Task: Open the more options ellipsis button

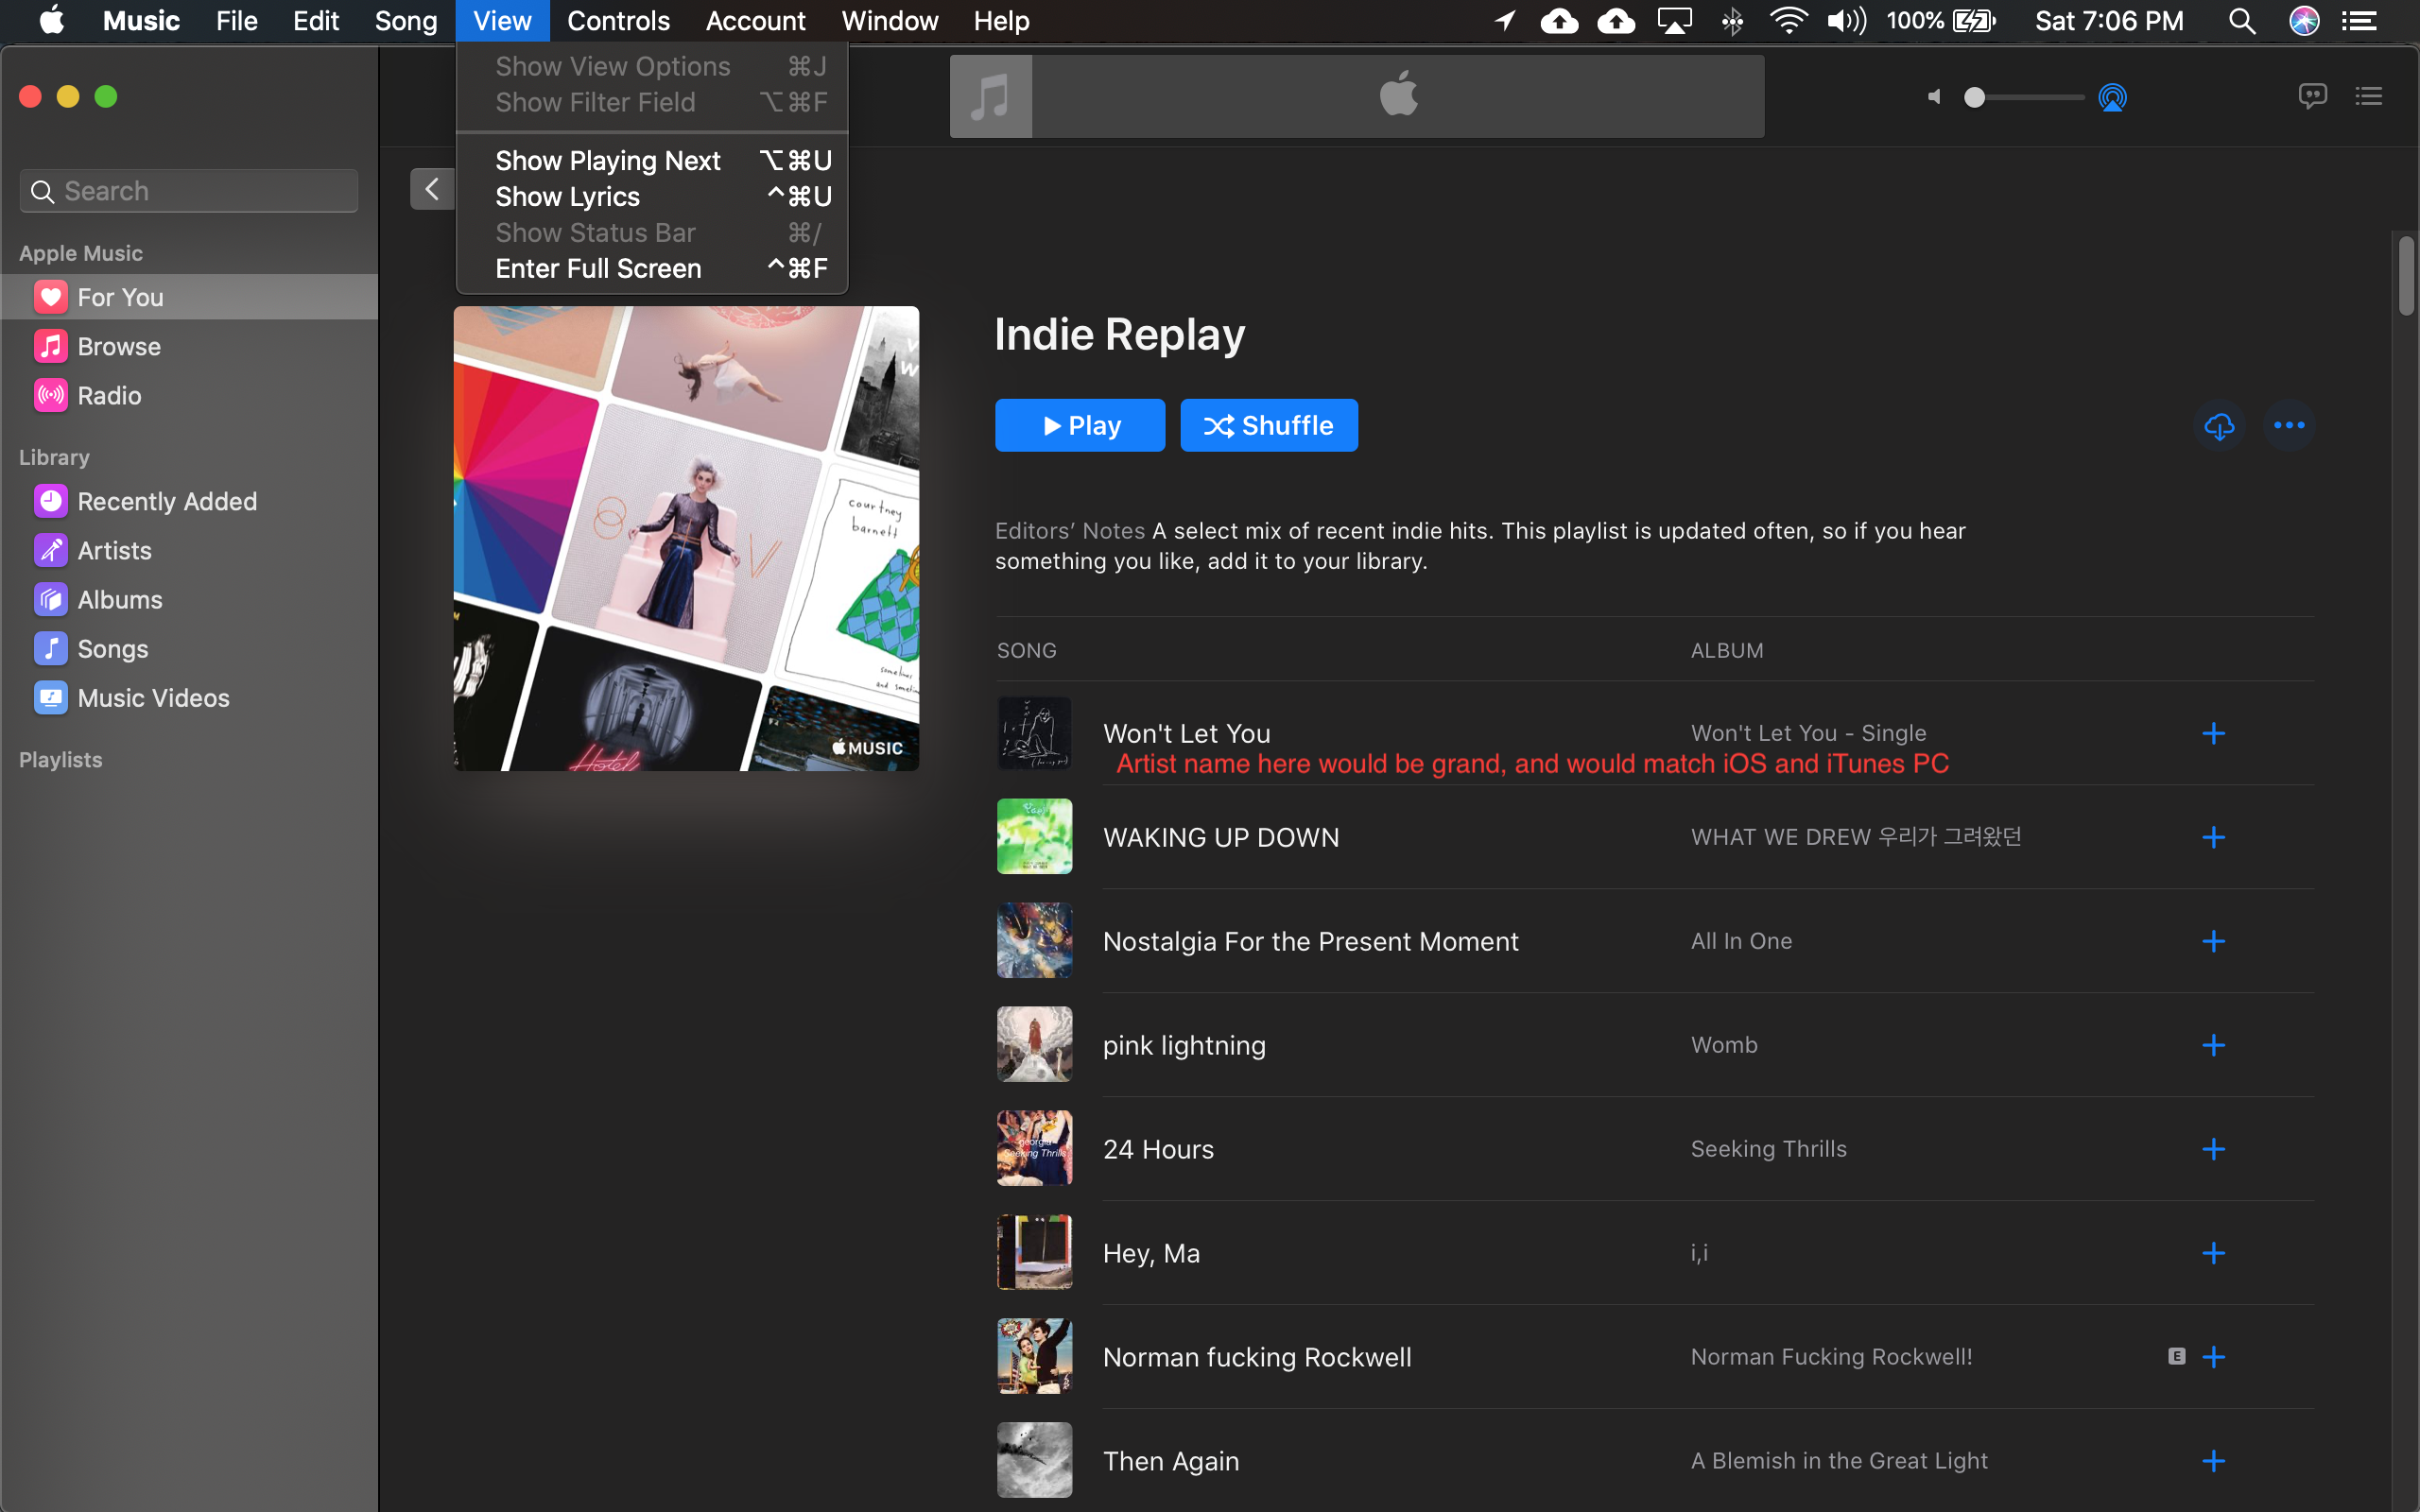Action: click(x=2289, y=426)
